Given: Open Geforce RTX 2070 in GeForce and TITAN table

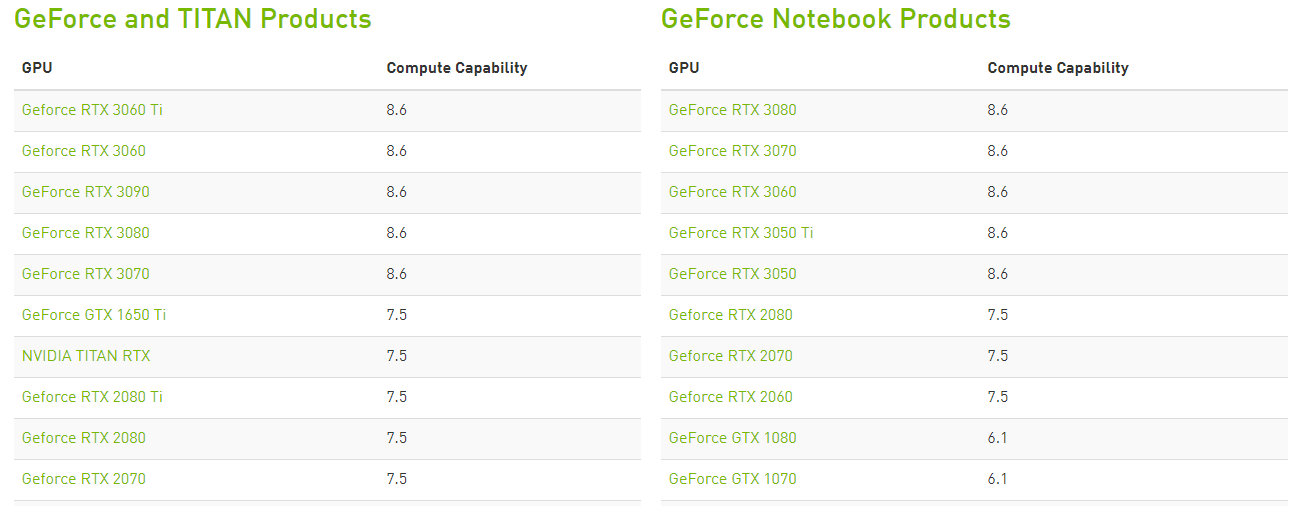Looking at the screenshot, I should (x=84, y=479).
